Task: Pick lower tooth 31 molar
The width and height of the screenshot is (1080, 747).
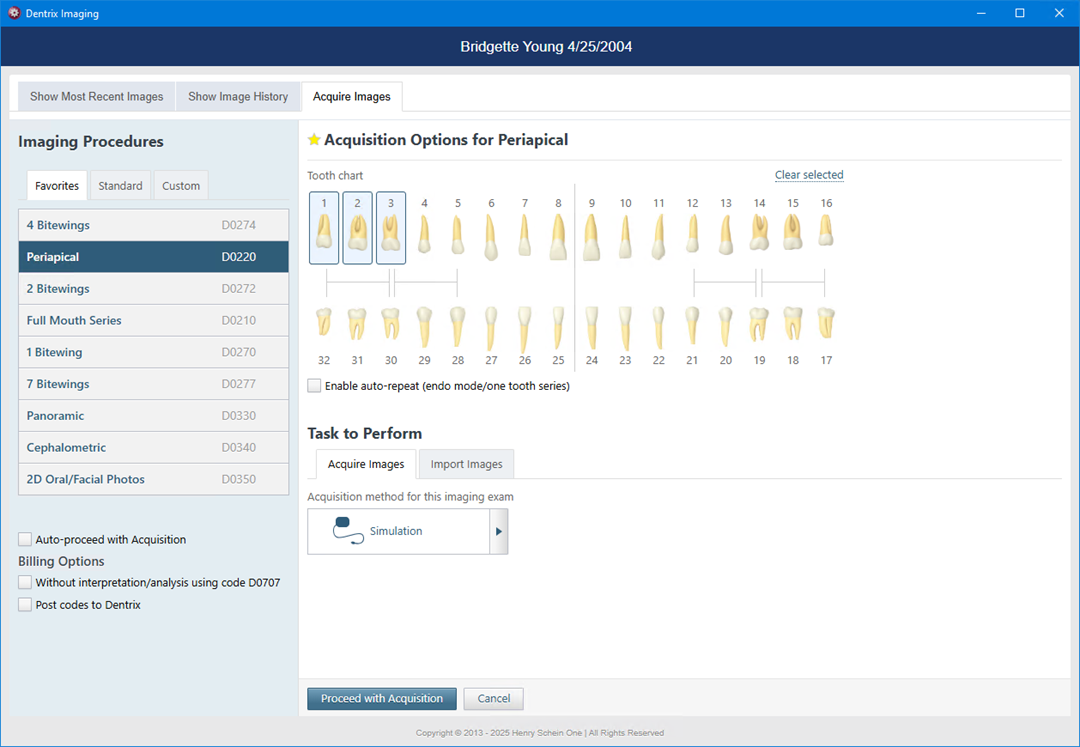Action: coord(357,323)
